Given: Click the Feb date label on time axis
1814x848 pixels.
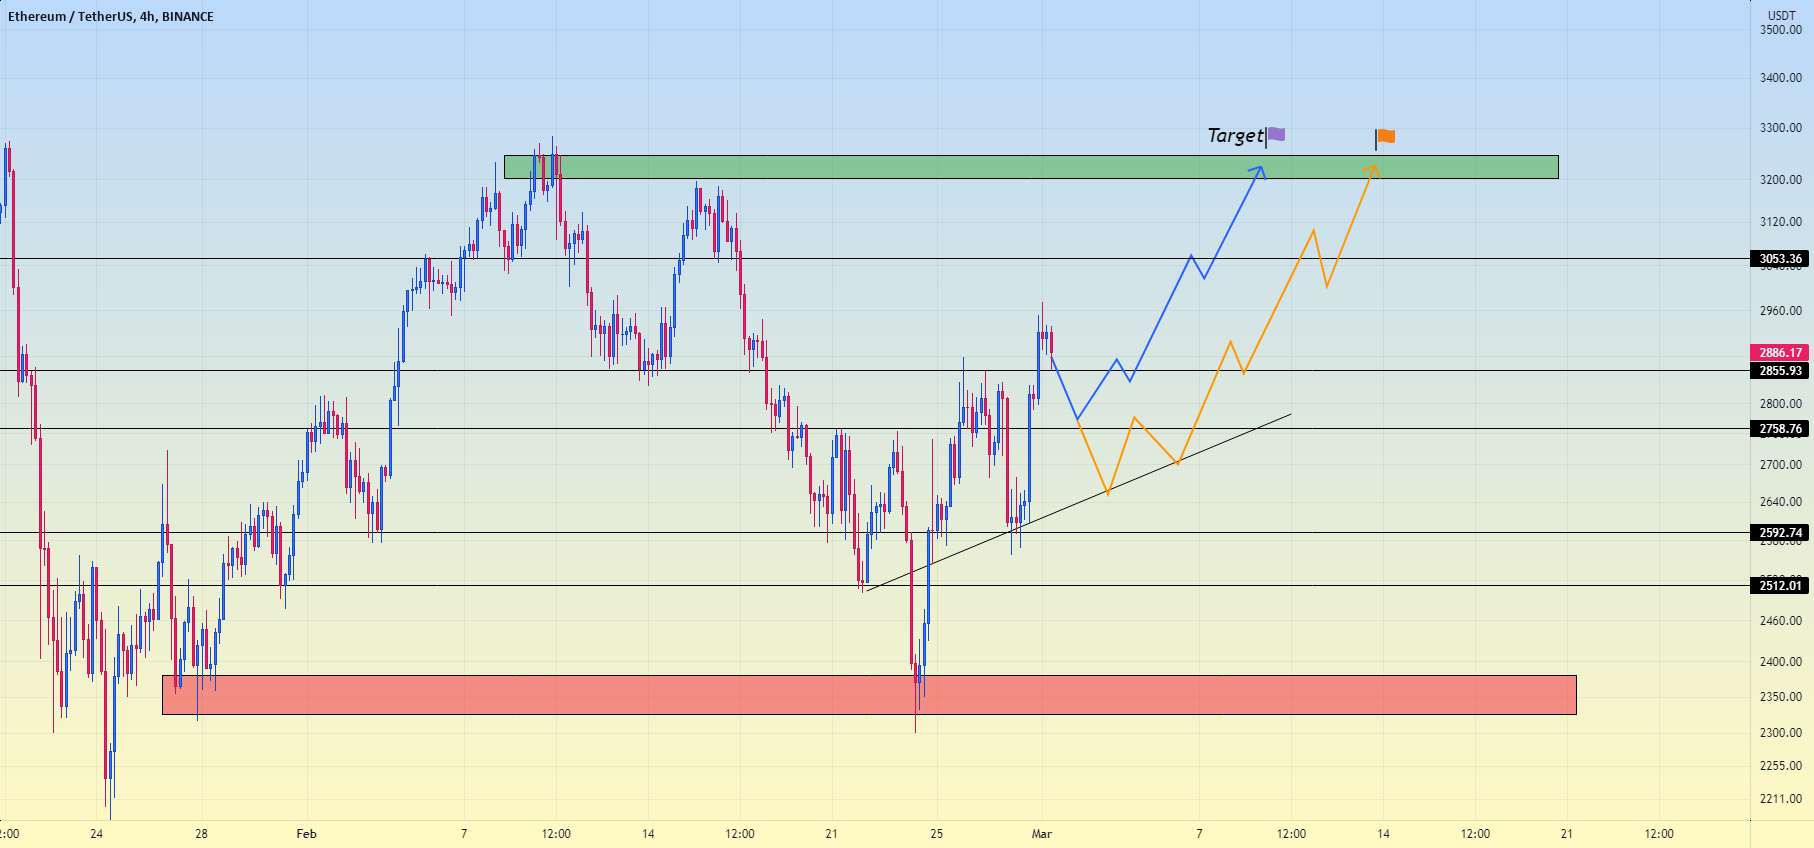Looking at the screenshot, I should [307, 834].
